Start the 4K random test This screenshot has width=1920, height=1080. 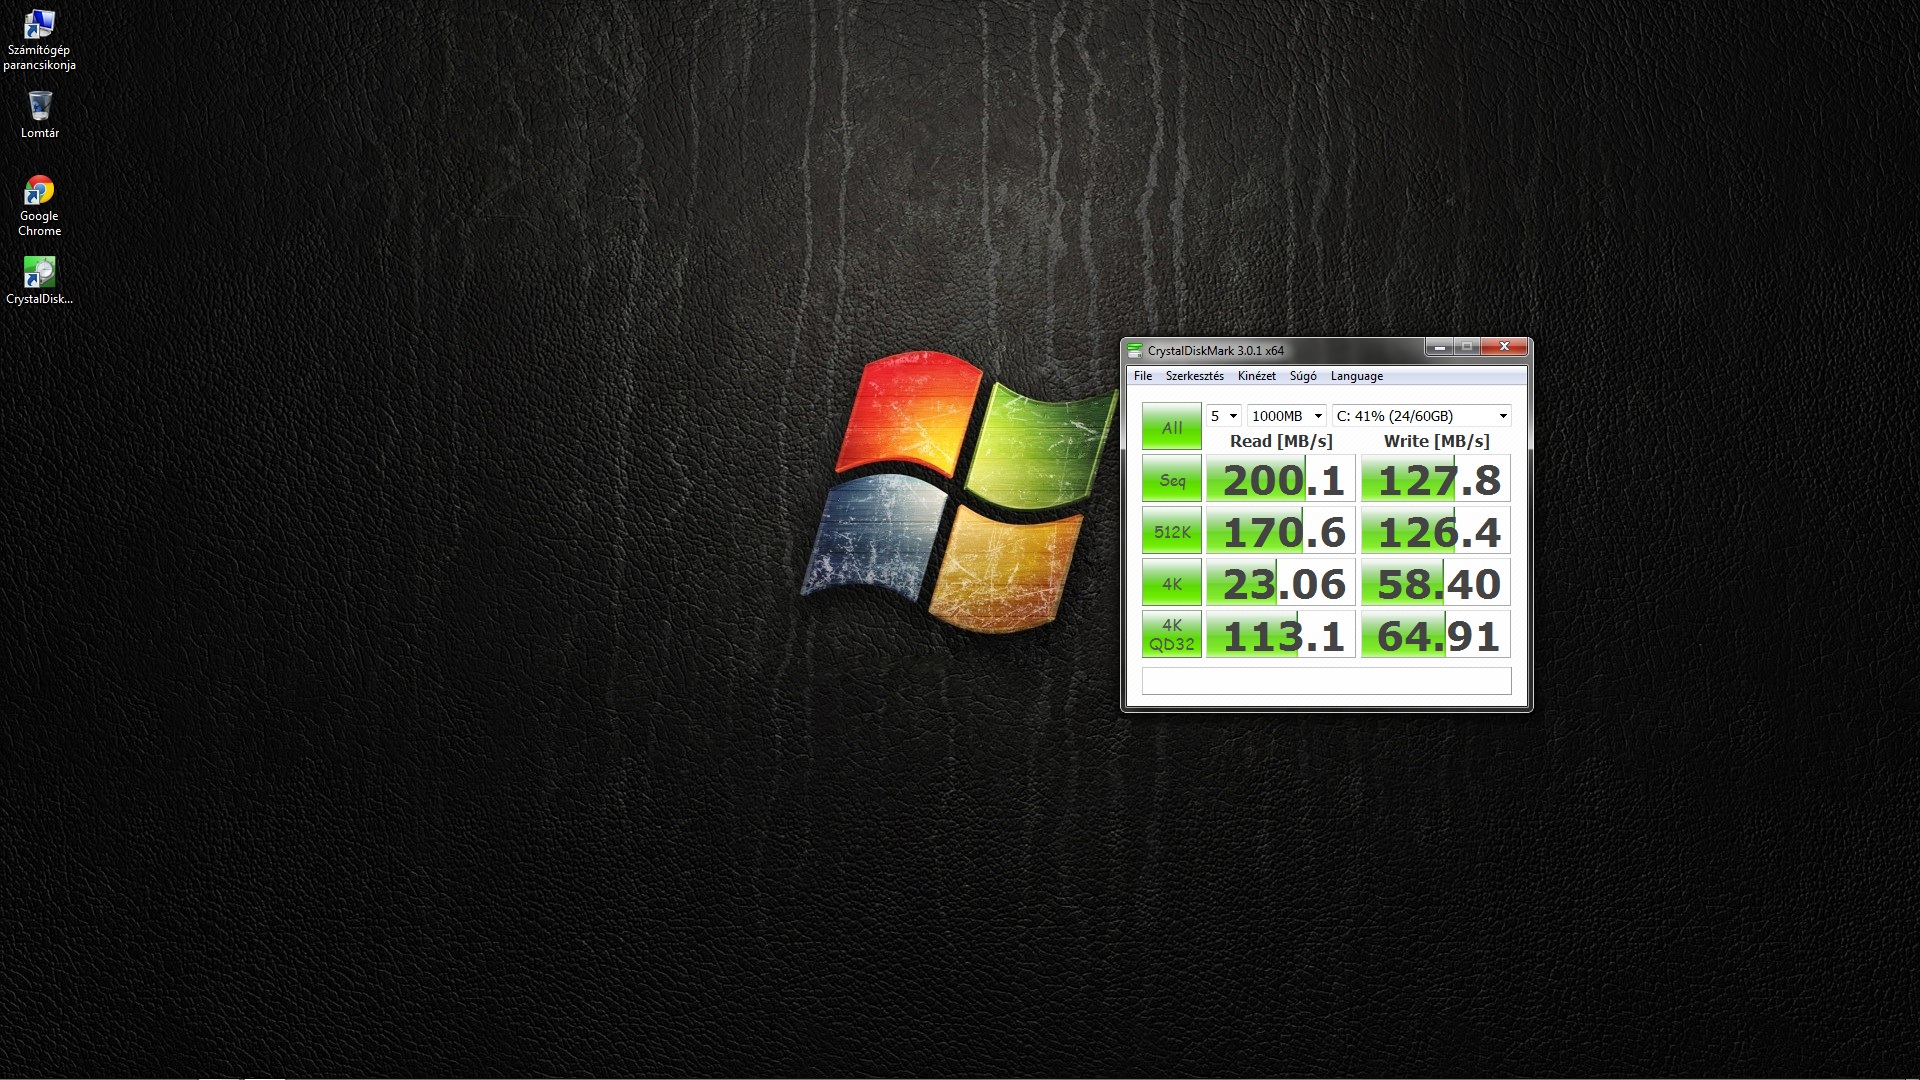click(x=1171, y=584)
